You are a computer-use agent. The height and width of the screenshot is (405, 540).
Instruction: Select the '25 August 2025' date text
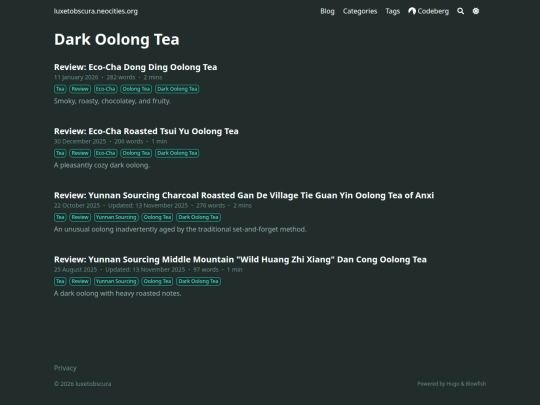point(75,269)
